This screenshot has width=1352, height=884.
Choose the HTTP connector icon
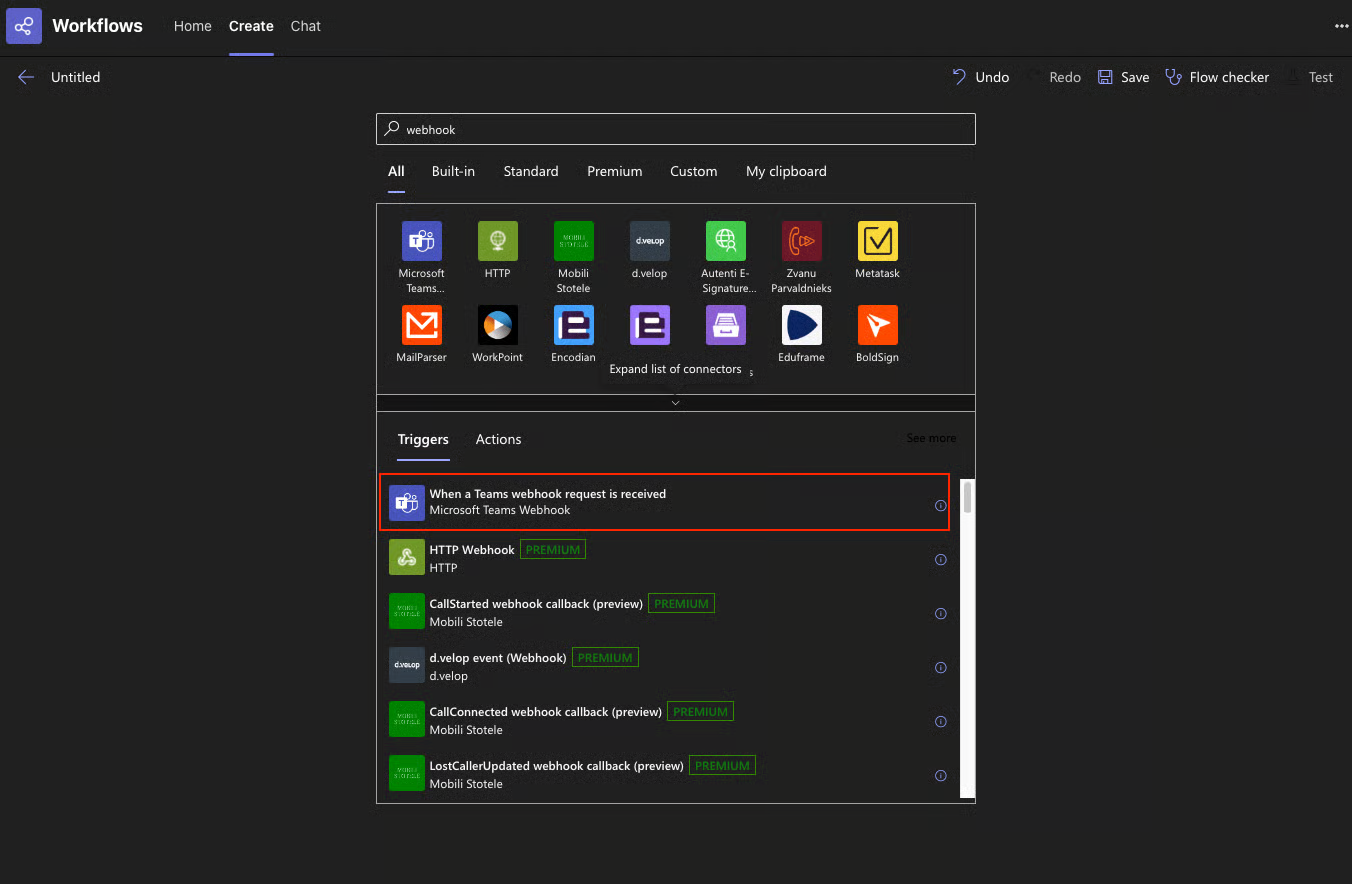tap(497, 241)
